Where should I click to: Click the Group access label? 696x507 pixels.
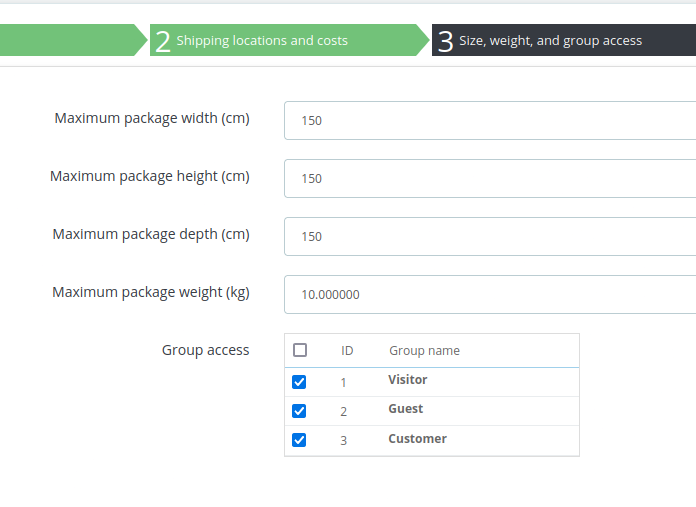pos(206,350)
